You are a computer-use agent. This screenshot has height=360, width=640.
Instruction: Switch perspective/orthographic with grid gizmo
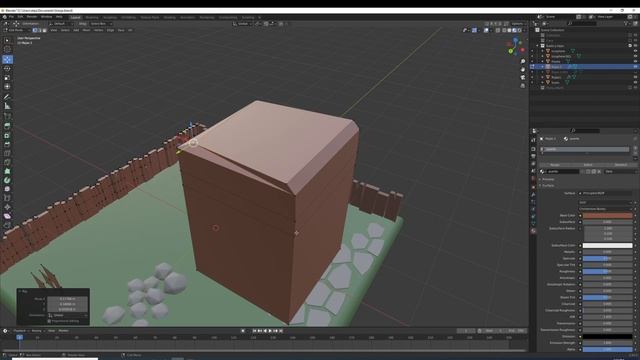pyautogui.click(x=523, y=86)
